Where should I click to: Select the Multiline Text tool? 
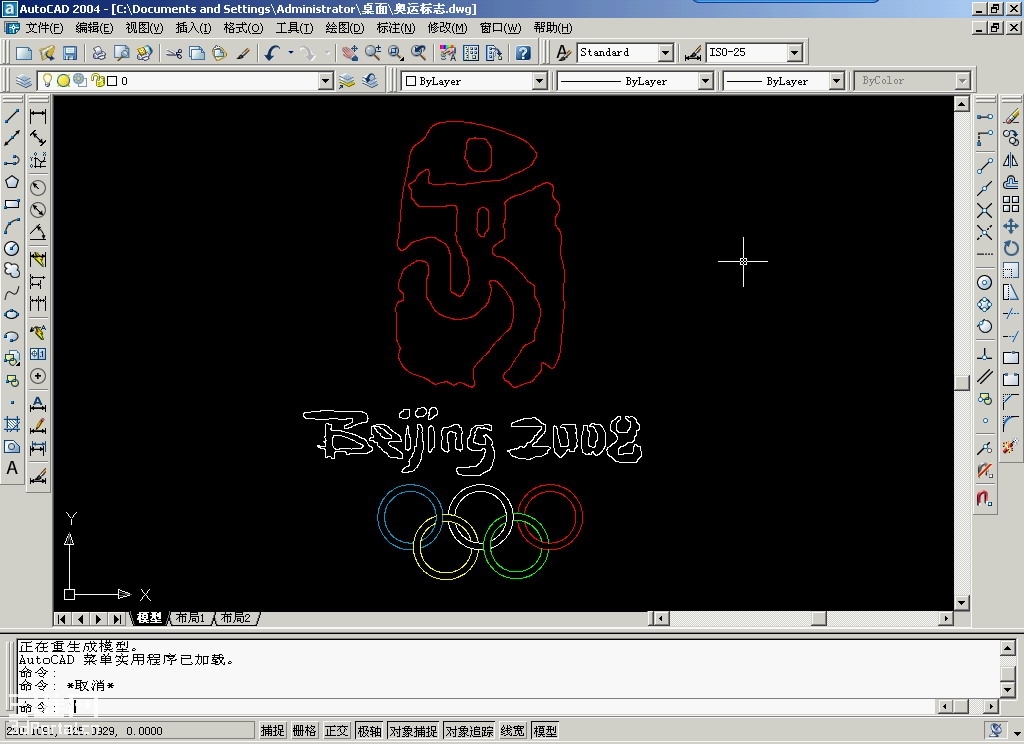[12, 468]
